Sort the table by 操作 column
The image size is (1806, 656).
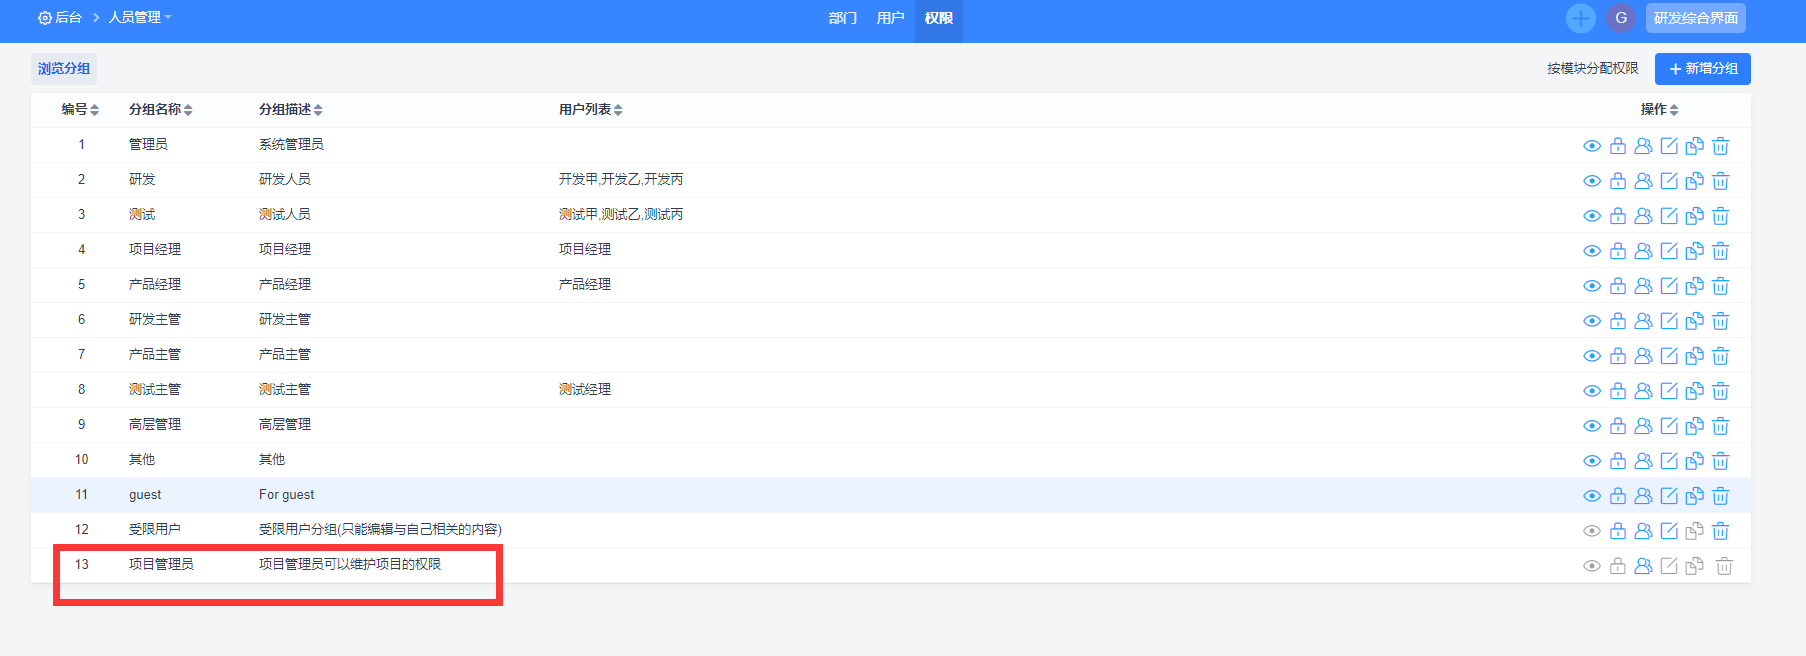click(1659, 109)
